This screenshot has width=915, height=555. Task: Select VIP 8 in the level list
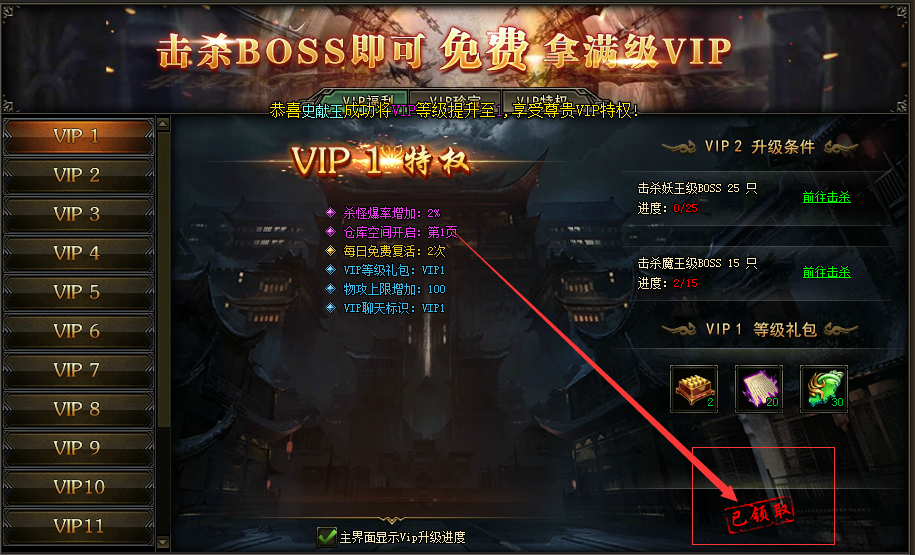[x=78, y=409]
